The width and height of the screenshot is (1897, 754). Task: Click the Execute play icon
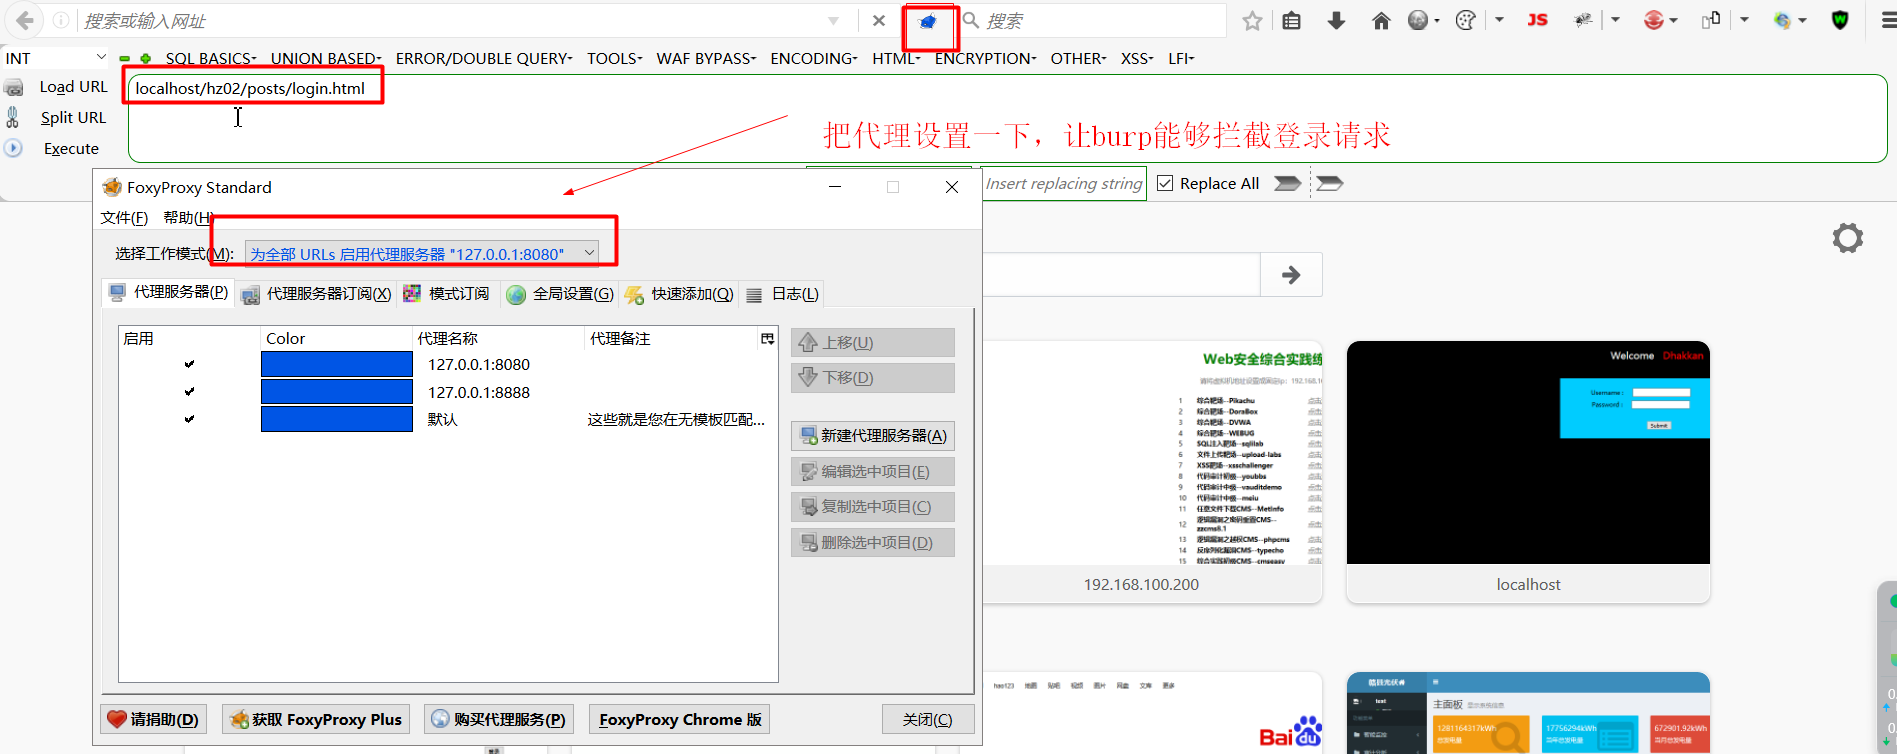(13, 148)
